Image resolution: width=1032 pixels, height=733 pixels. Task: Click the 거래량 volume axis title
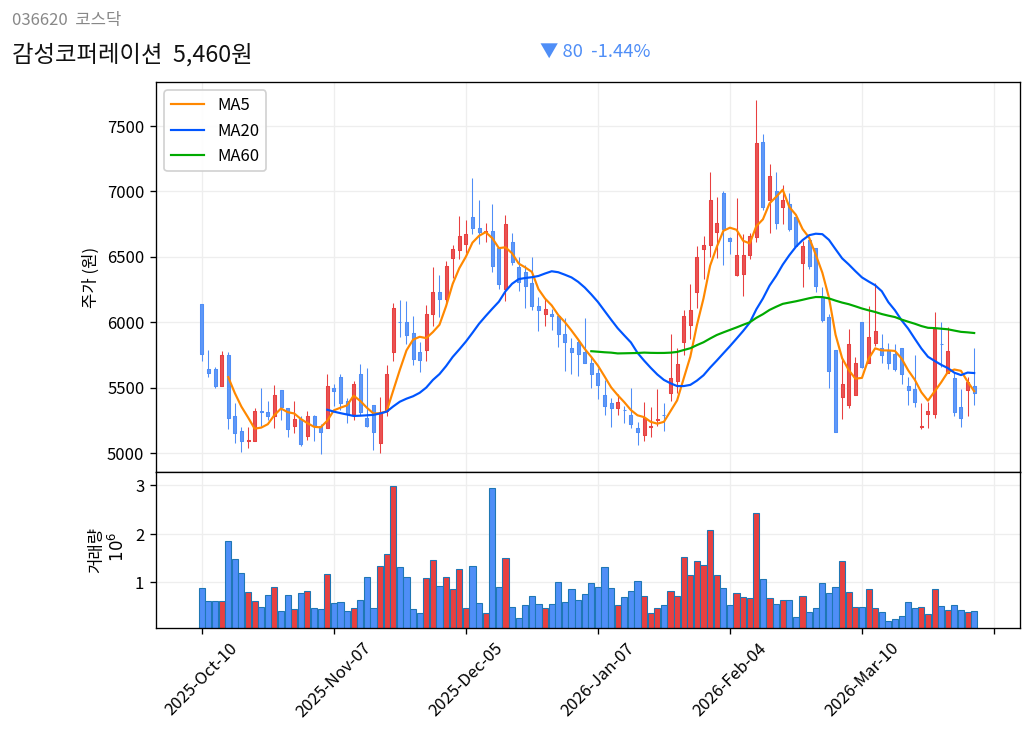(x=93, y=550)
